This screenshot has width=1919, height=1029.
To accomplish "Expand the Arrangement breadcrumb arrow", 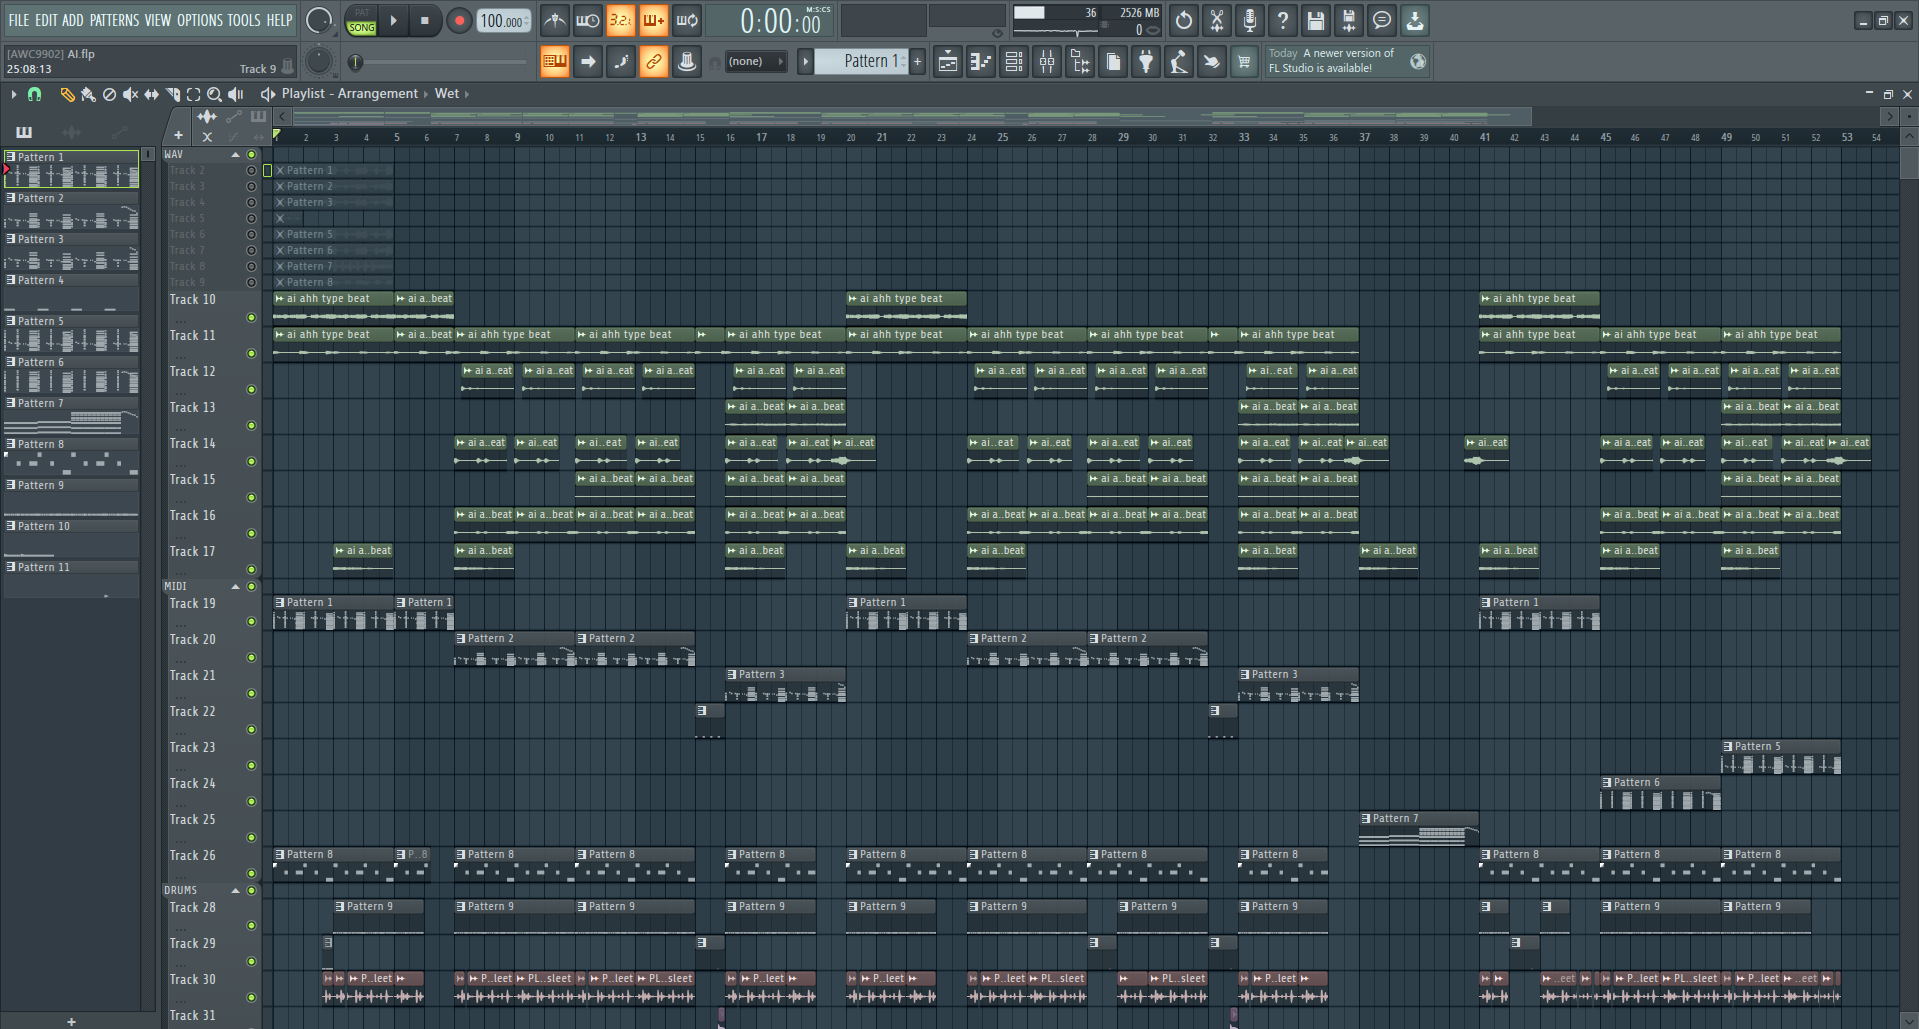I will [x=425, y=94].
